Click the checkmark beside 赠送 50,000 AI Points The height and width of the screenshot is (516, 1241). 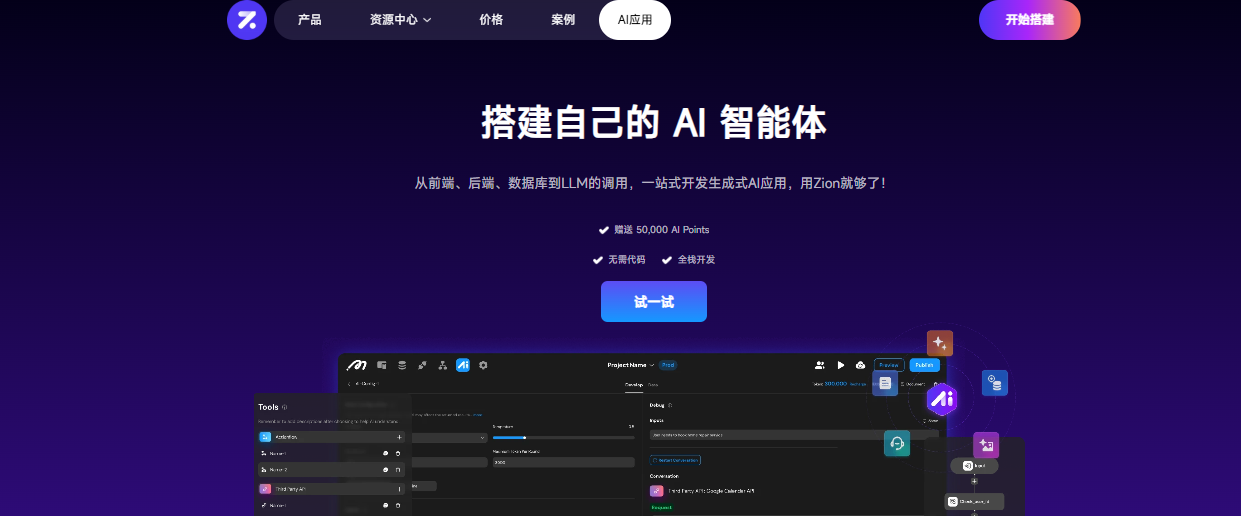[x=603, y=230]
